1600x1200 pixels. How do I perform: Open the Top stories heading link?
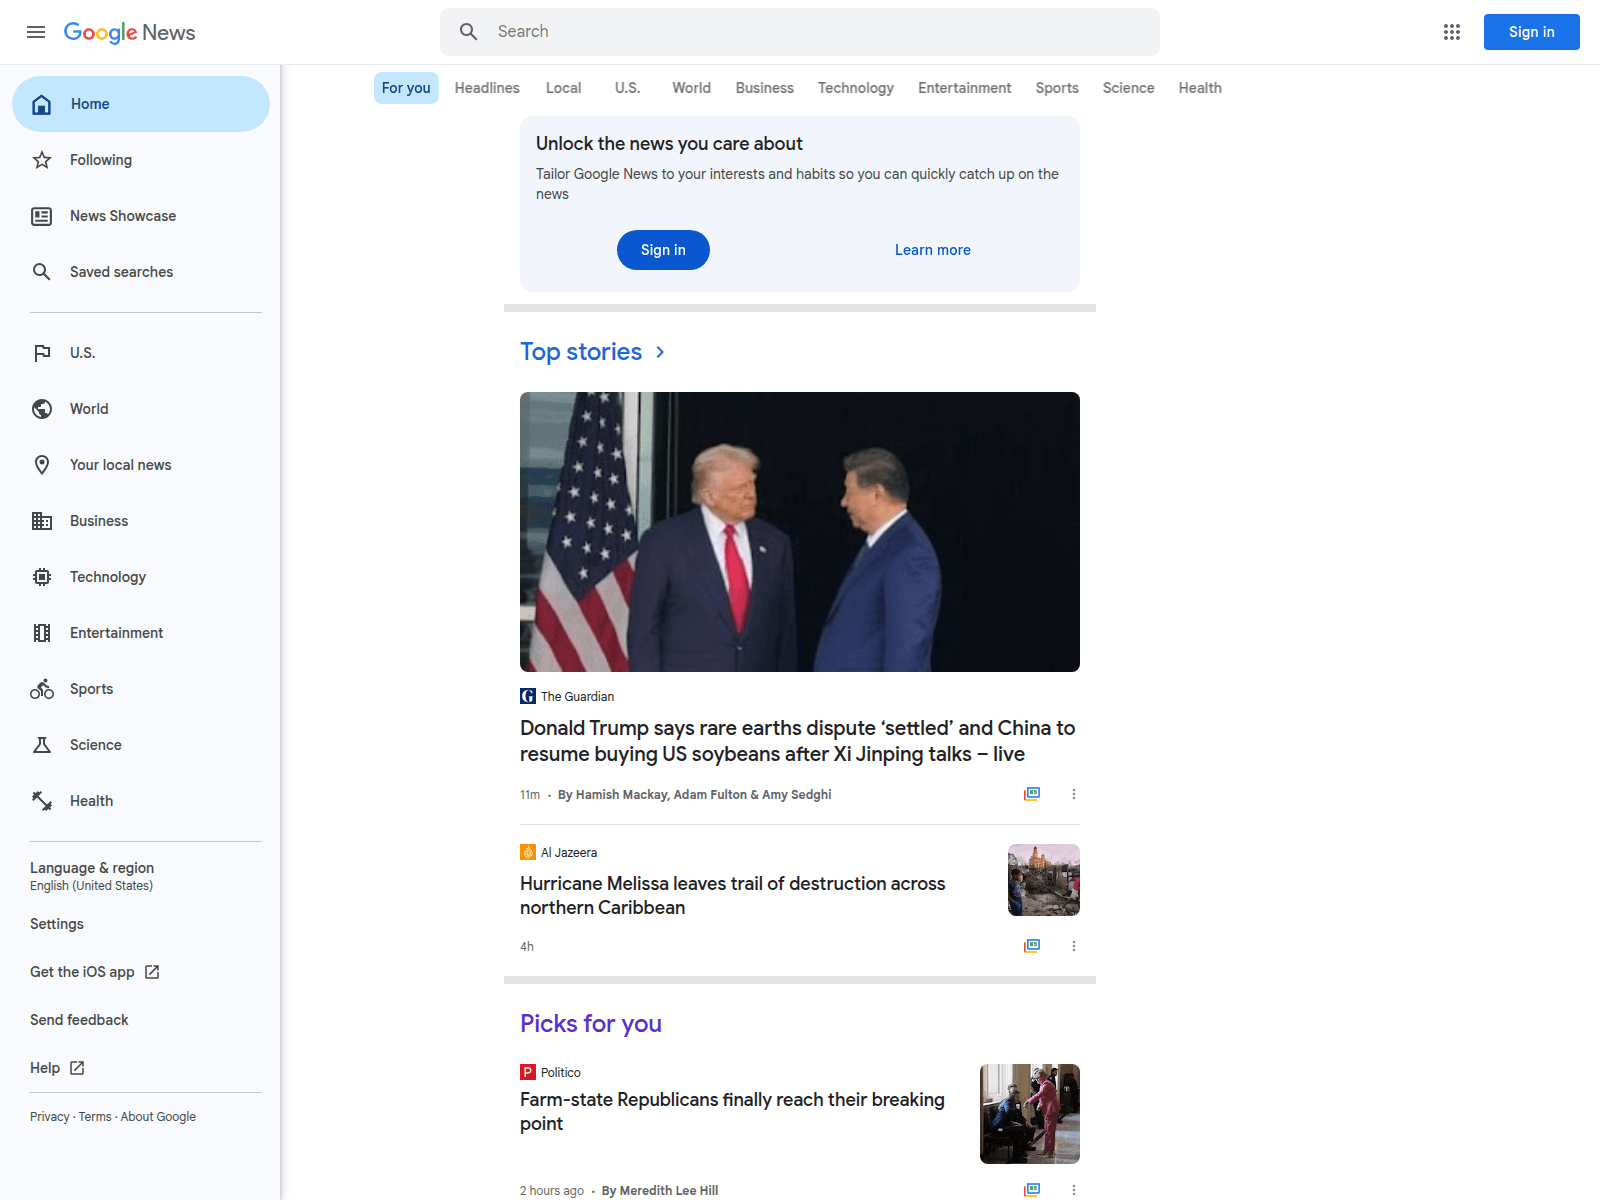tap(581, 352)
